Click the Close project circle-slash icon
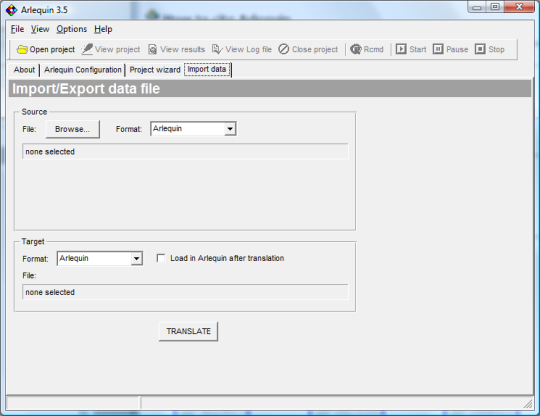Image resolution: width=540 pixels, height=416 pixels. click(283, 49)
